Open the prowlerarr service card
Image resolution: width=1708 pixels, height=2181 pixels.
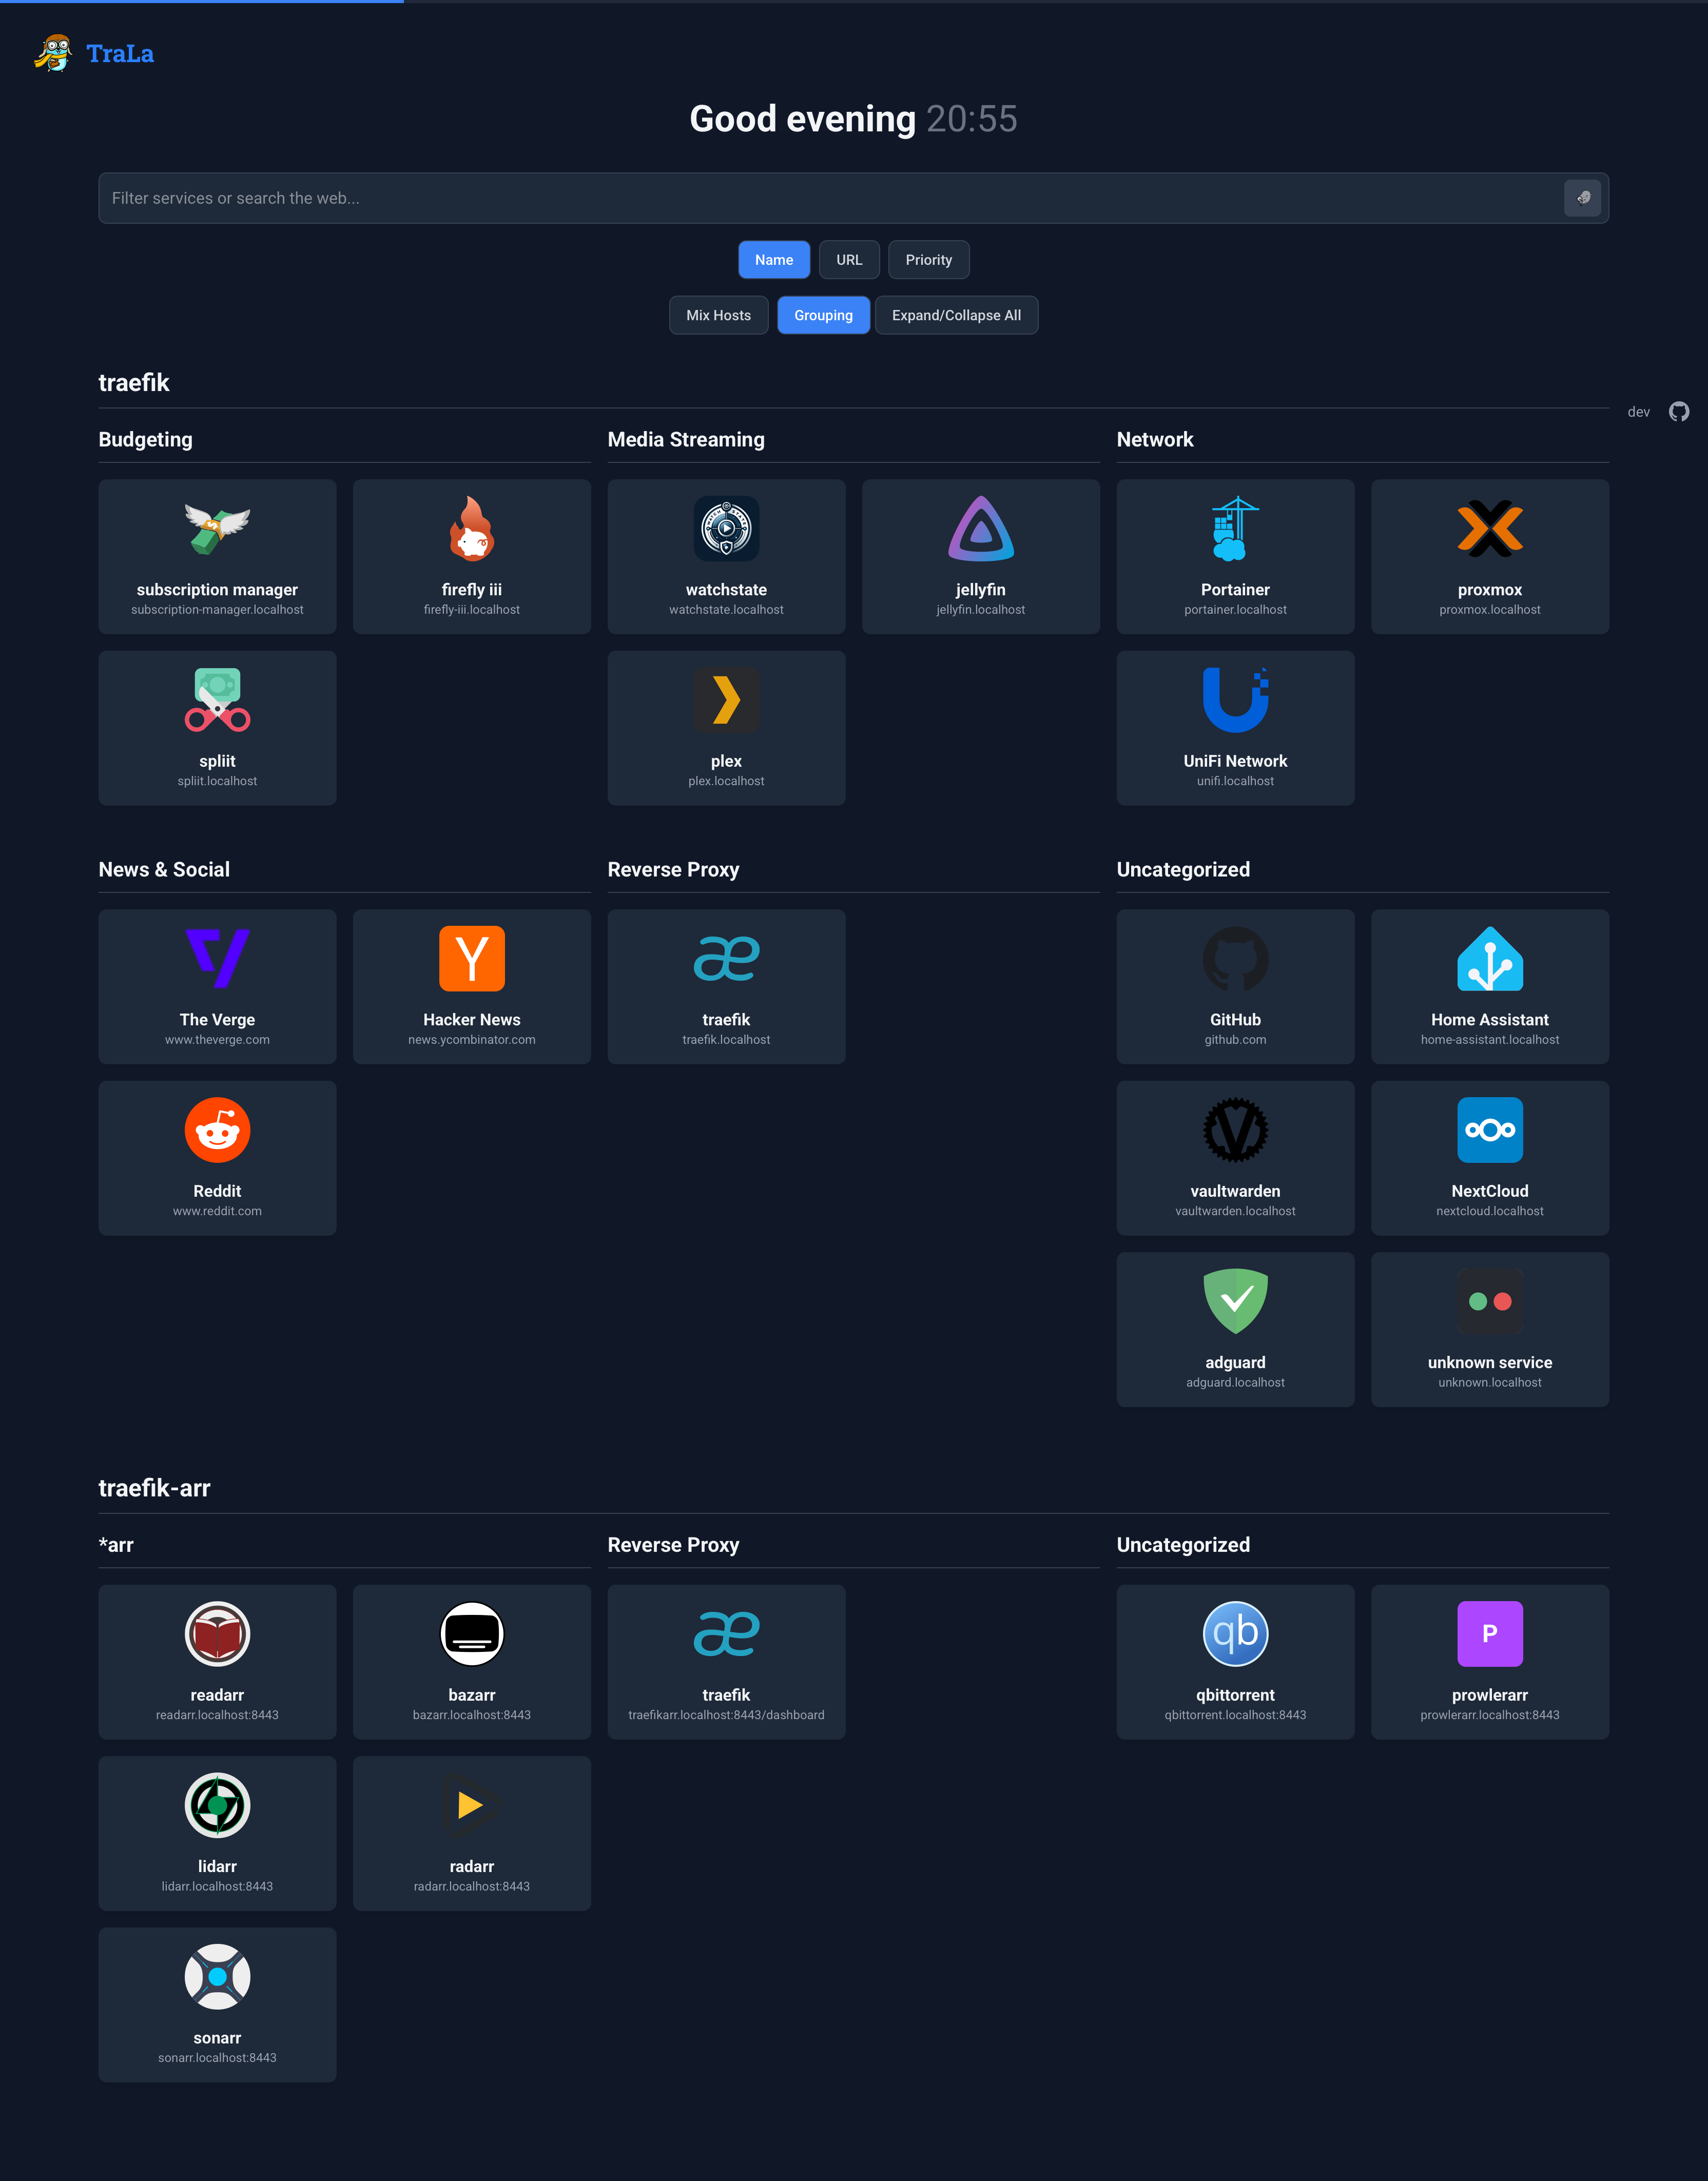point(1490,1662)
